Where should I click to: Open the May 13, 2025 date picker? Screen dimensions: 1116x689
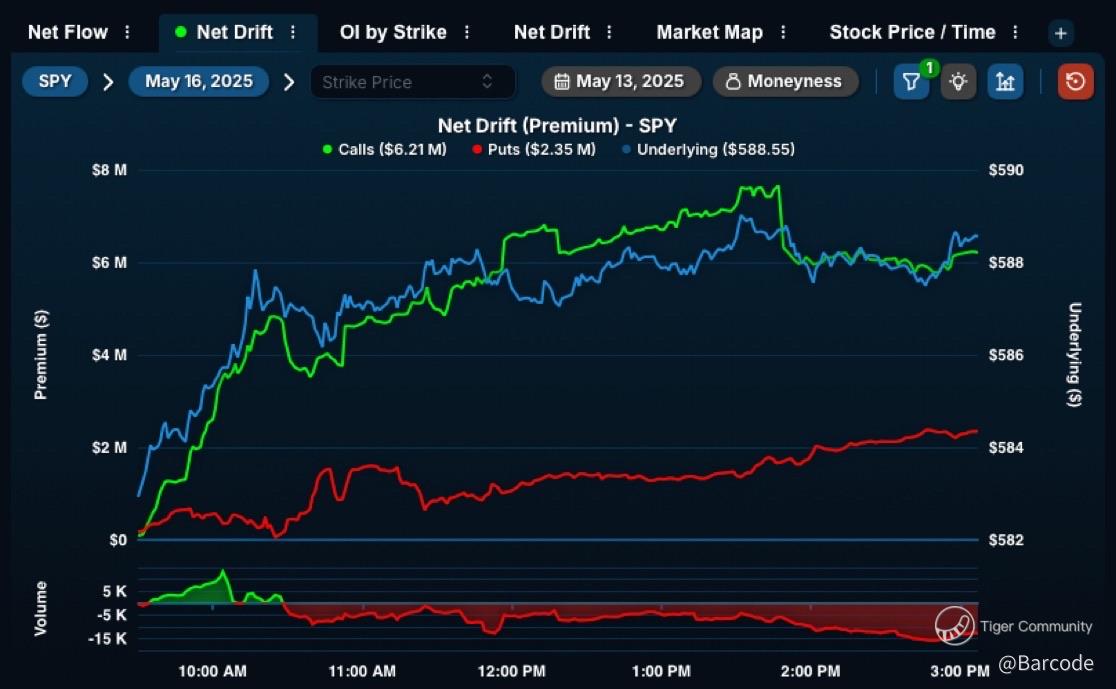619,82
